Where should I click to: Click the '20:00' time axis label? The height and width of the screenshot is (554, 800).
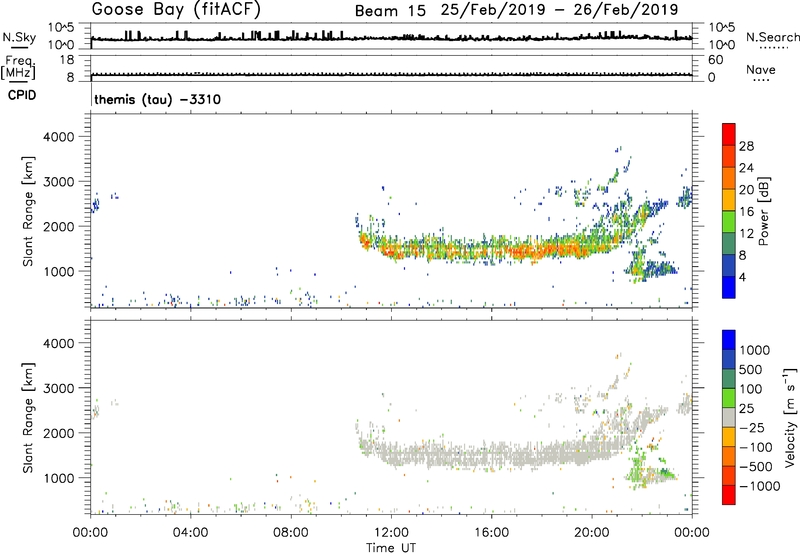[x=592, y=533]
